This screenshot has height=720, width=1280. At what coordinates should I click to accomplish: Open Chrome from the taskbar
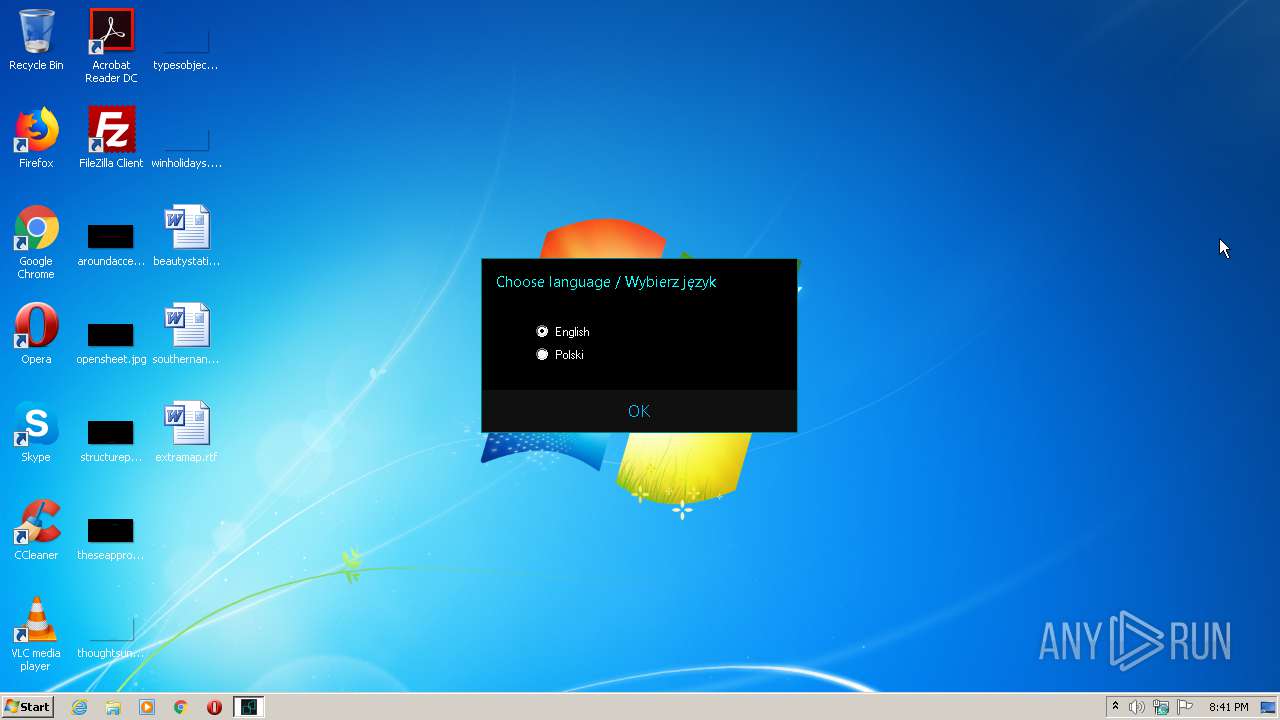[x=181, y=707]
